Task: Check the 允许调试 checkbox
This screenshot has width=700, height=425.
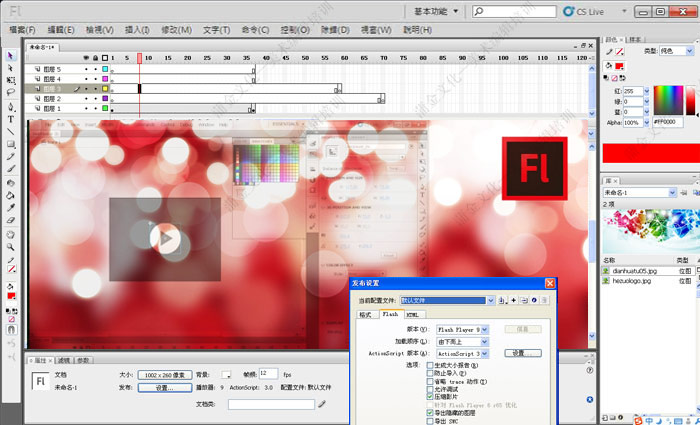Action: 430,389
